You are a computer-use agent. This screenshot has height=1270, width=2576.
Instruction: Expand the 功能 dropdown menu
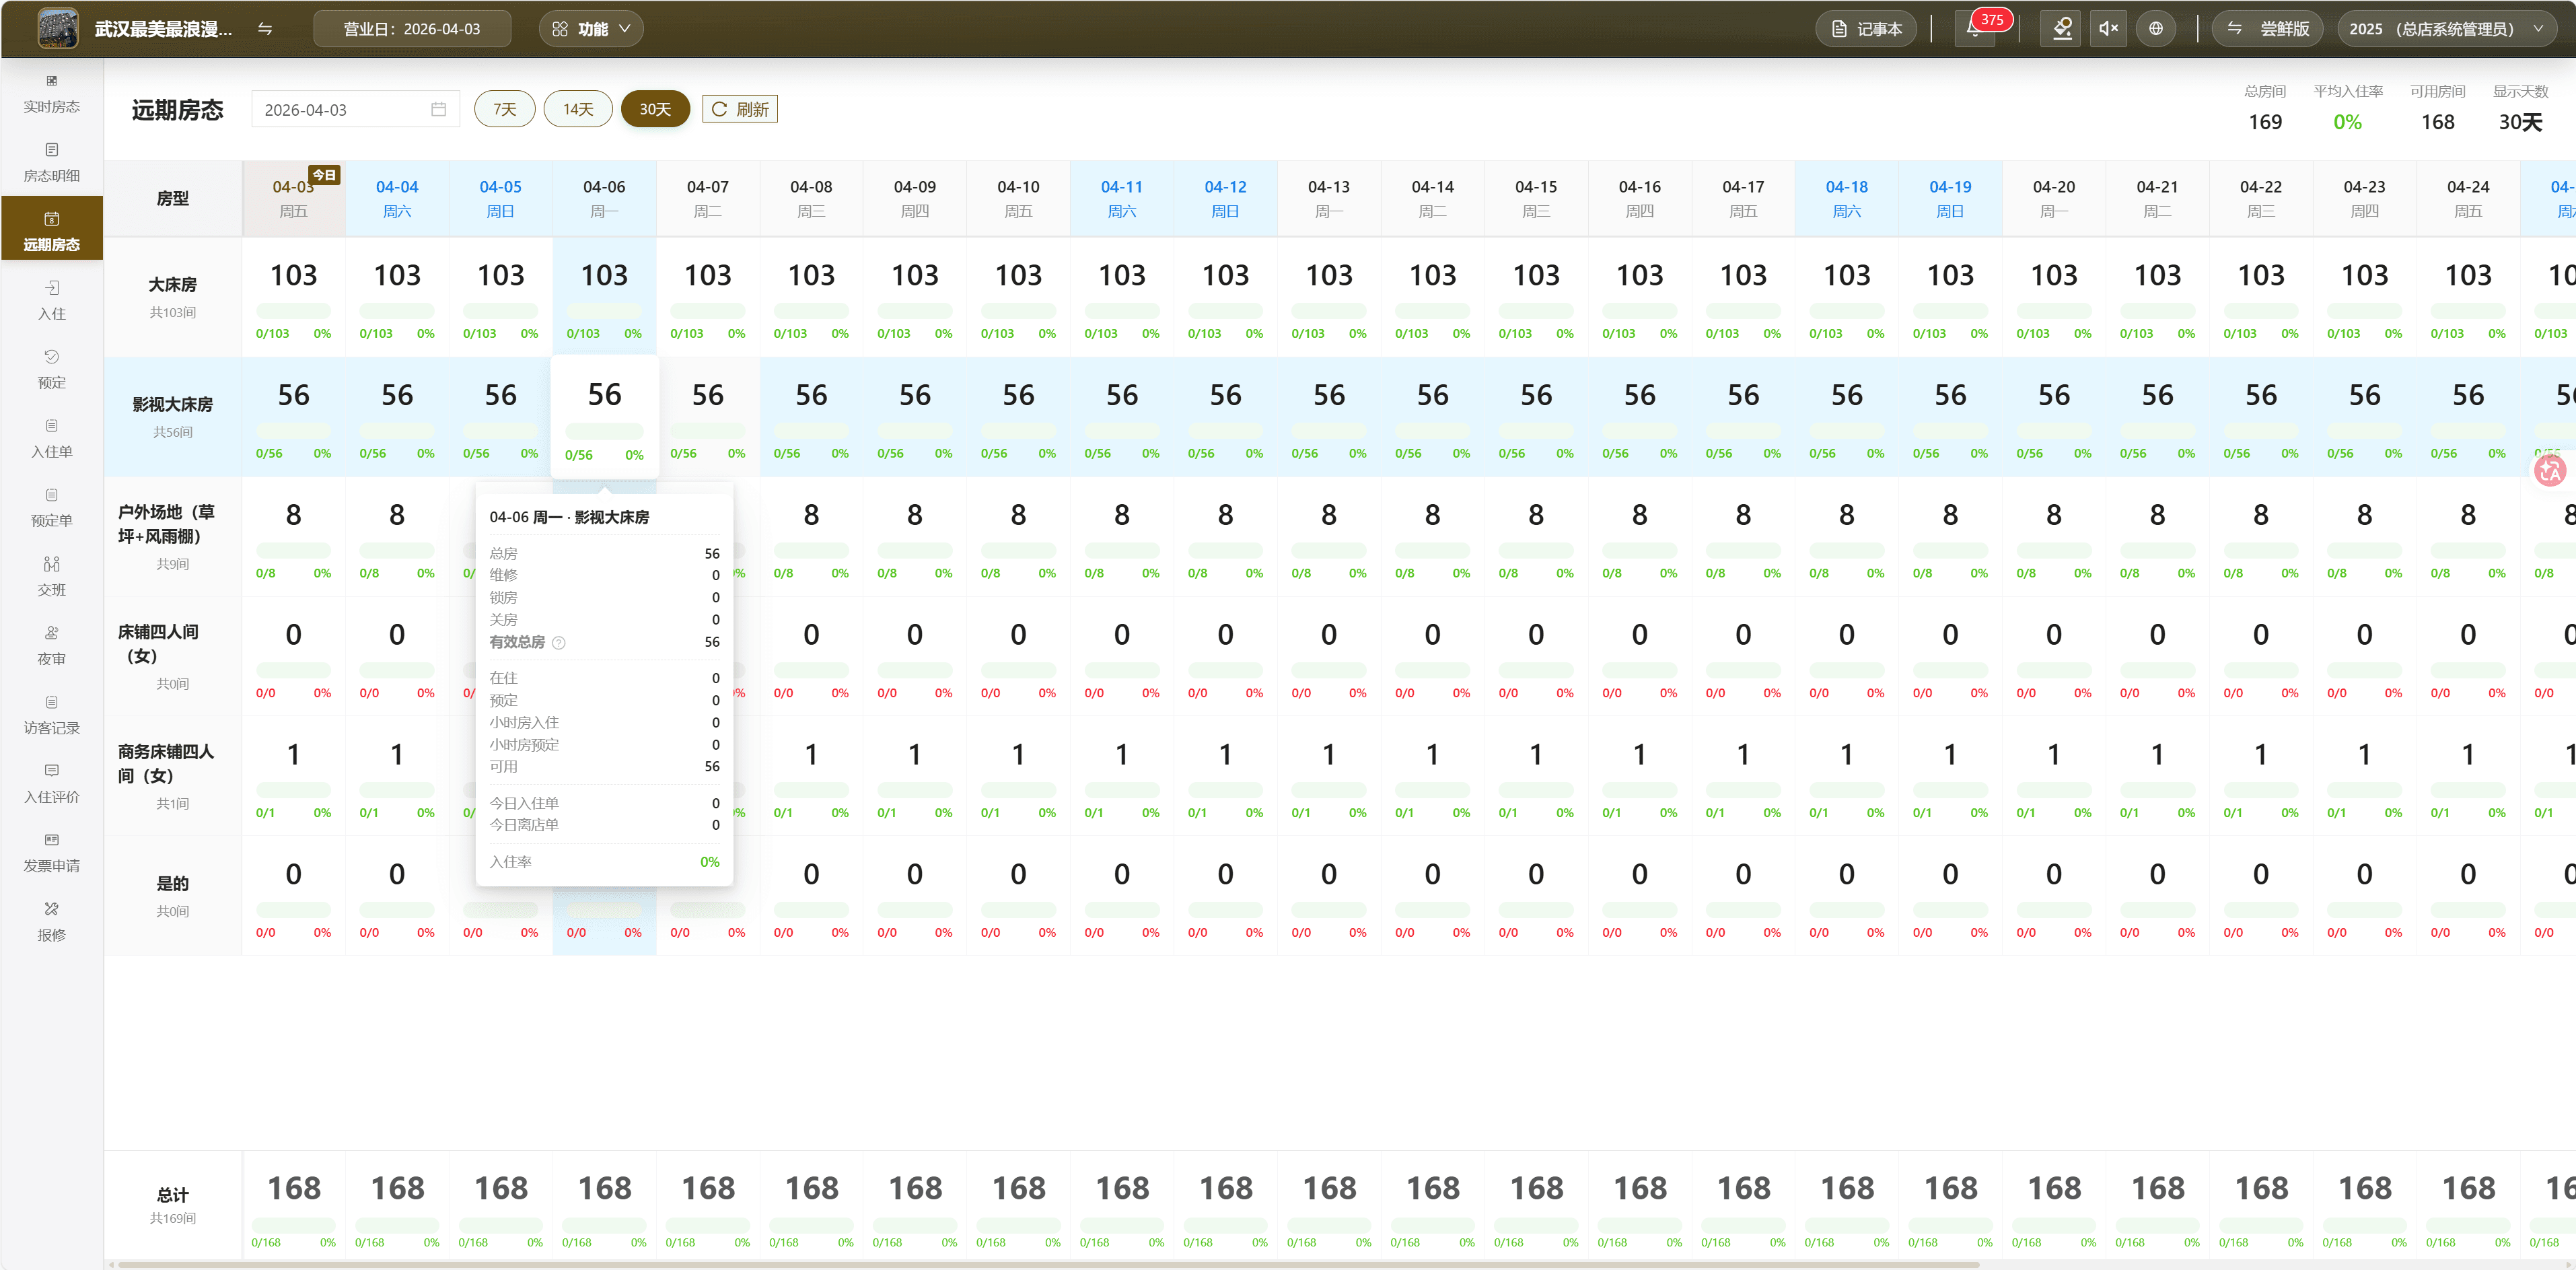(591, 29)
